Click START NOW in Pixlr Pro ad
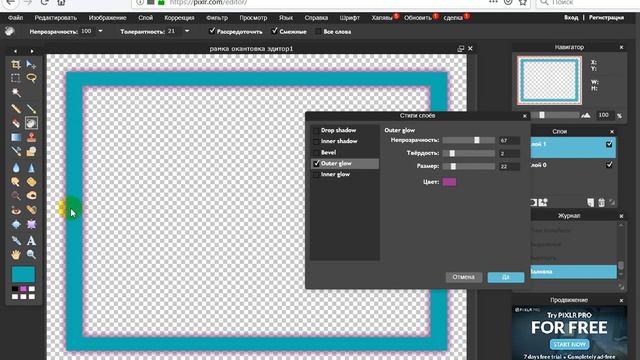The width and height of the screenshot is (640, 360). [x=569, y=344]
